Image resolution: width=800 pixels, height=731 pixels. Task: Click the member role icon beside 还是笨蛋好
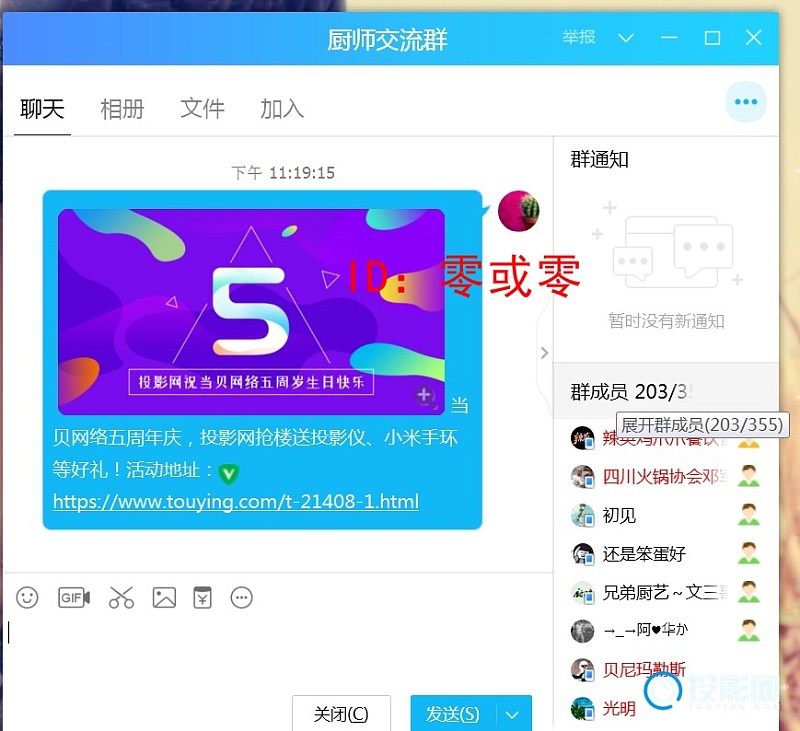(748, 553)
